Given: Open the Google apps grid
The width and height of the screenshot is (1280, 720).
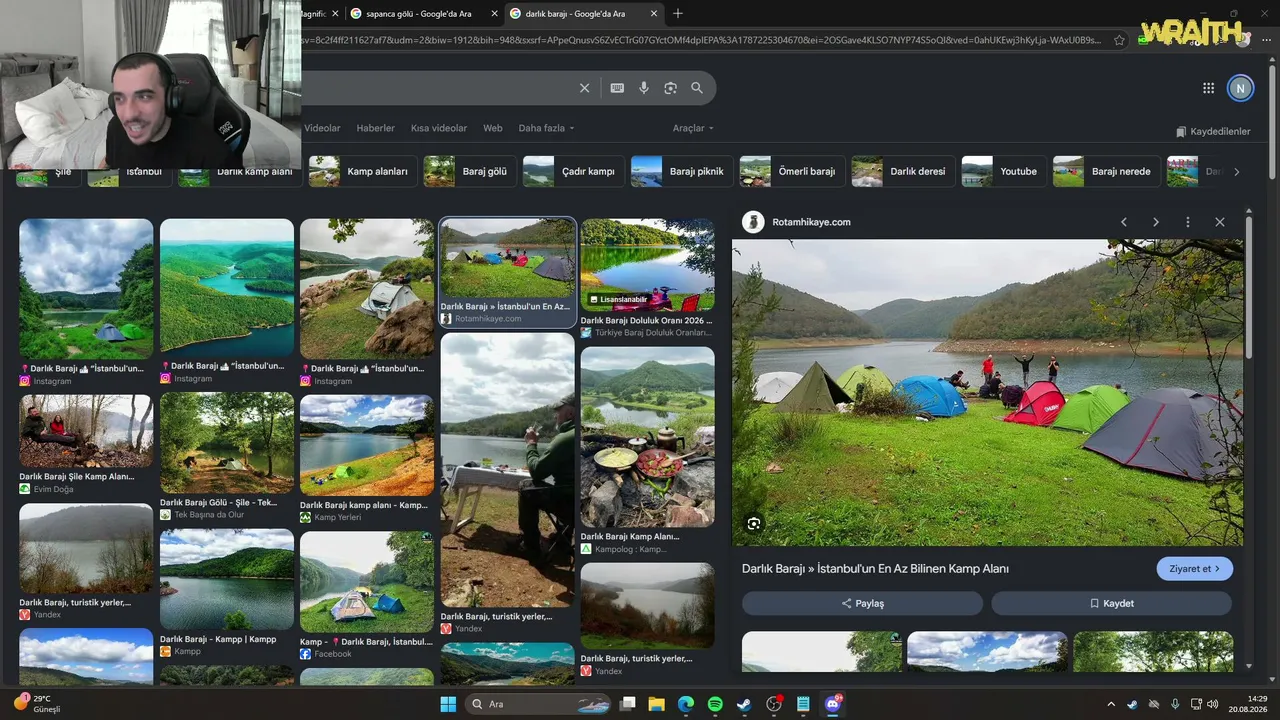Looking at the screenshot, I should click(x=1208, y=88).
